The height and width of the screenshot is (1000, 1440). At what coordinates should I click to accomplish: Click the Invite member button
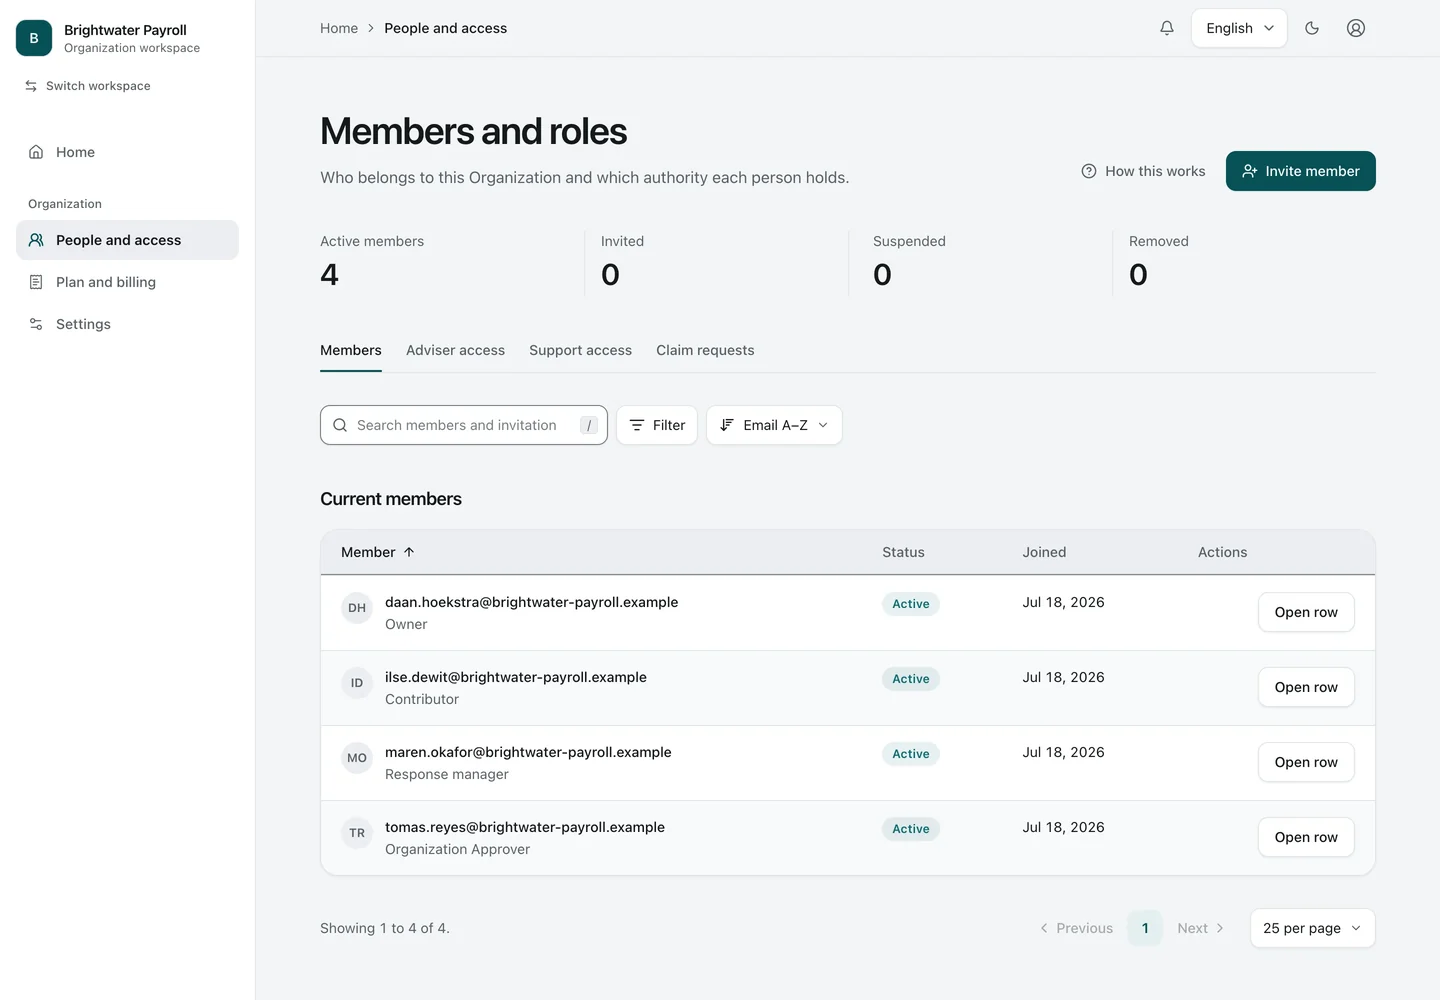1300,171
